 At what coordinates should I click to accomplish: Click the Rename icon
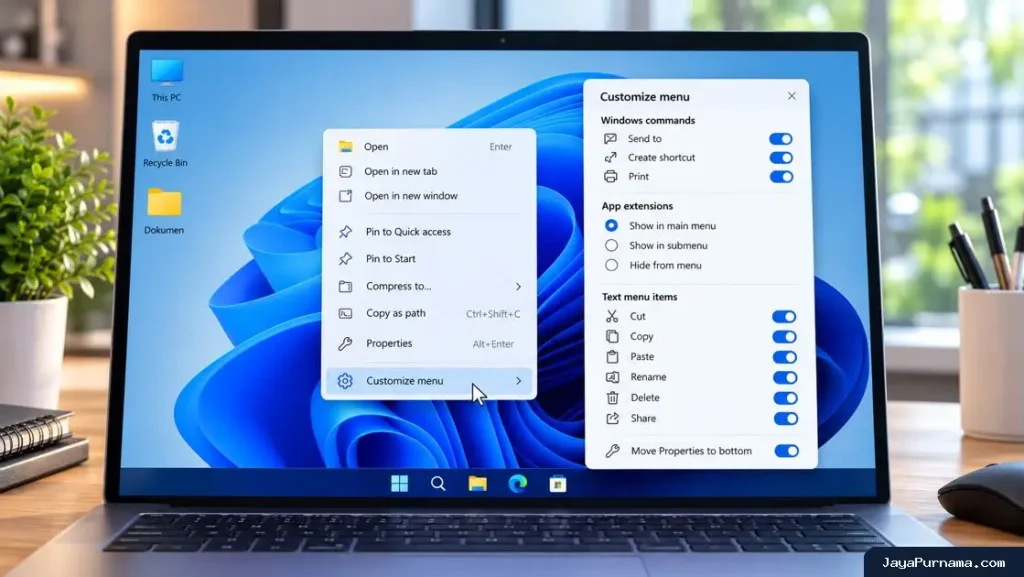(613, 377)
